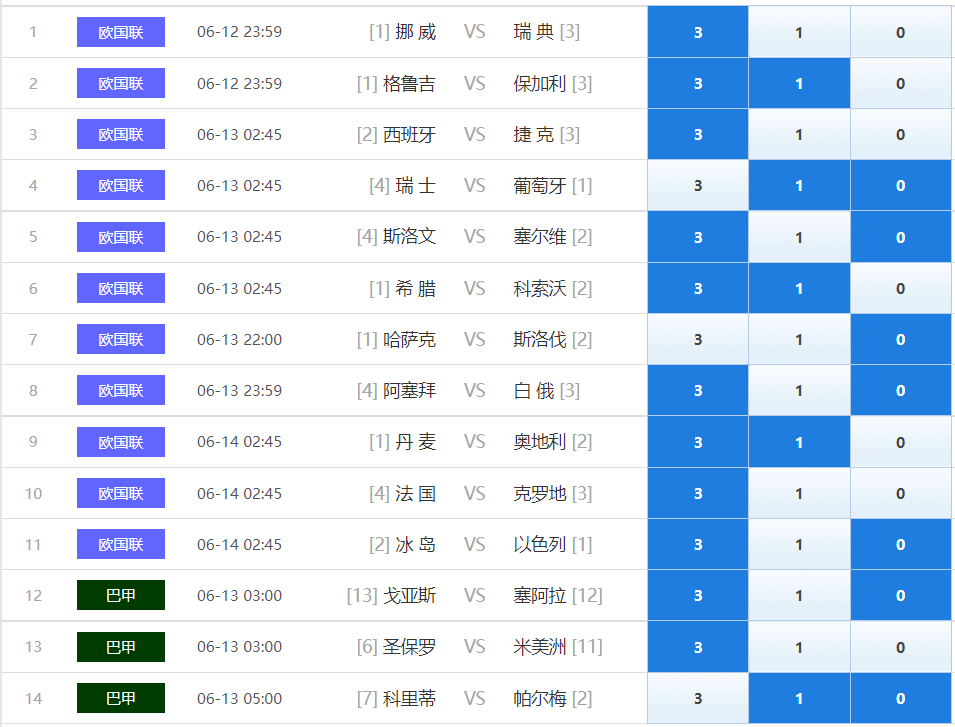Toggle the 1 option for 格鲁吉 vs 保加利
Screen dimensions: 955x727
(x=799, y=83)
